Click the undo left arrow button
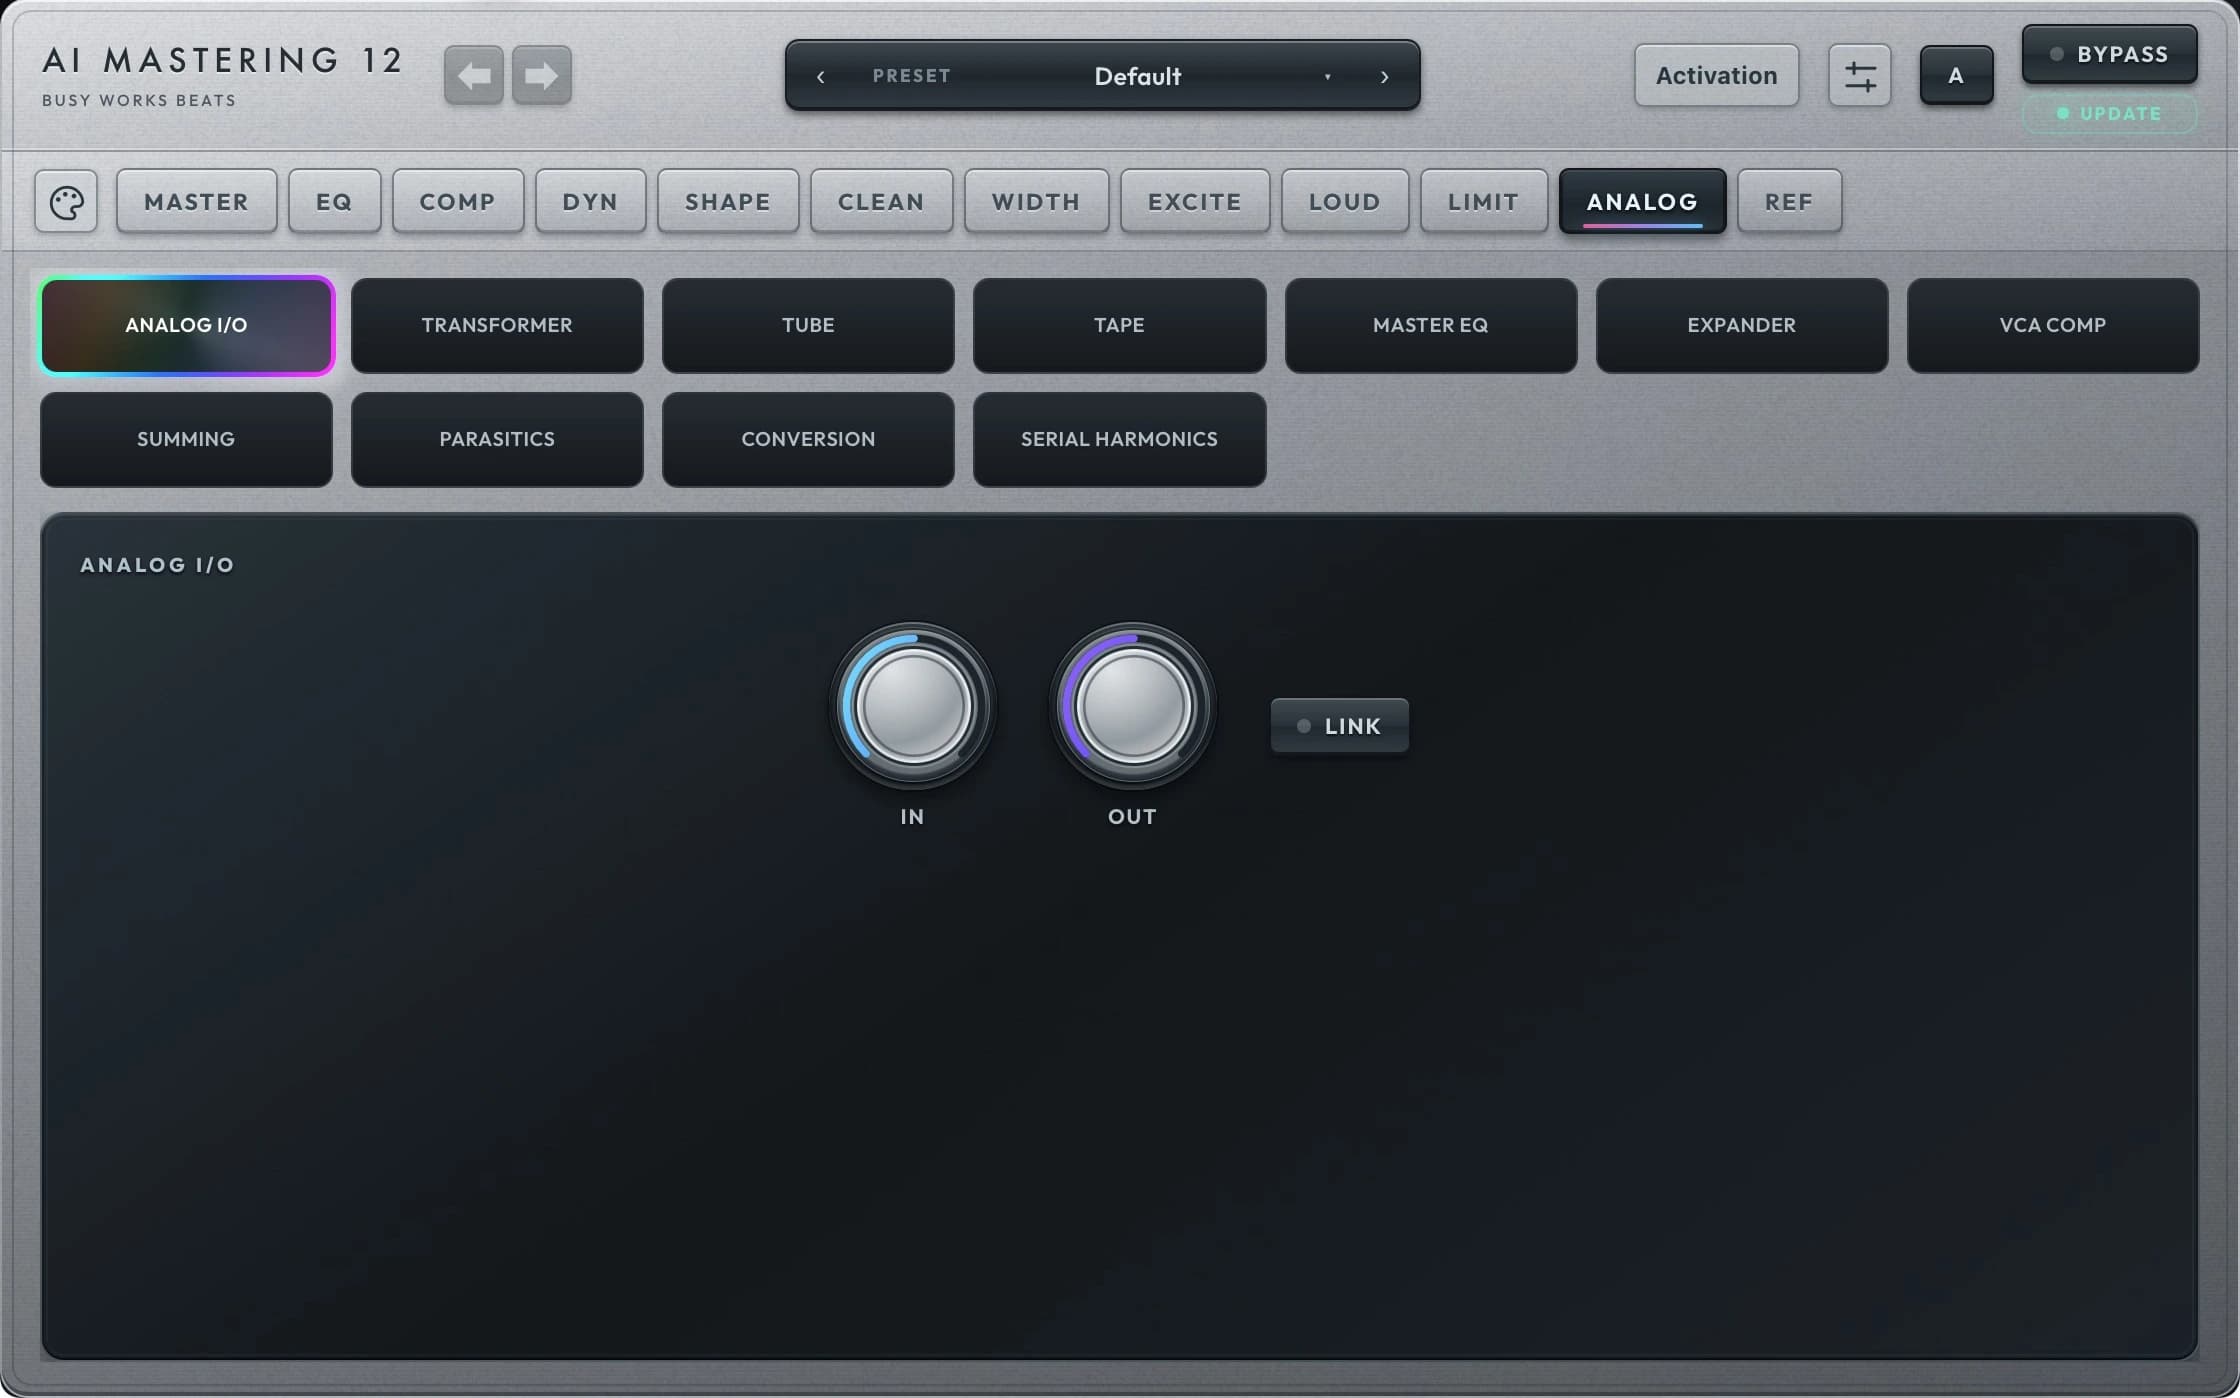 pyautogui.click(x=474, y=75)
